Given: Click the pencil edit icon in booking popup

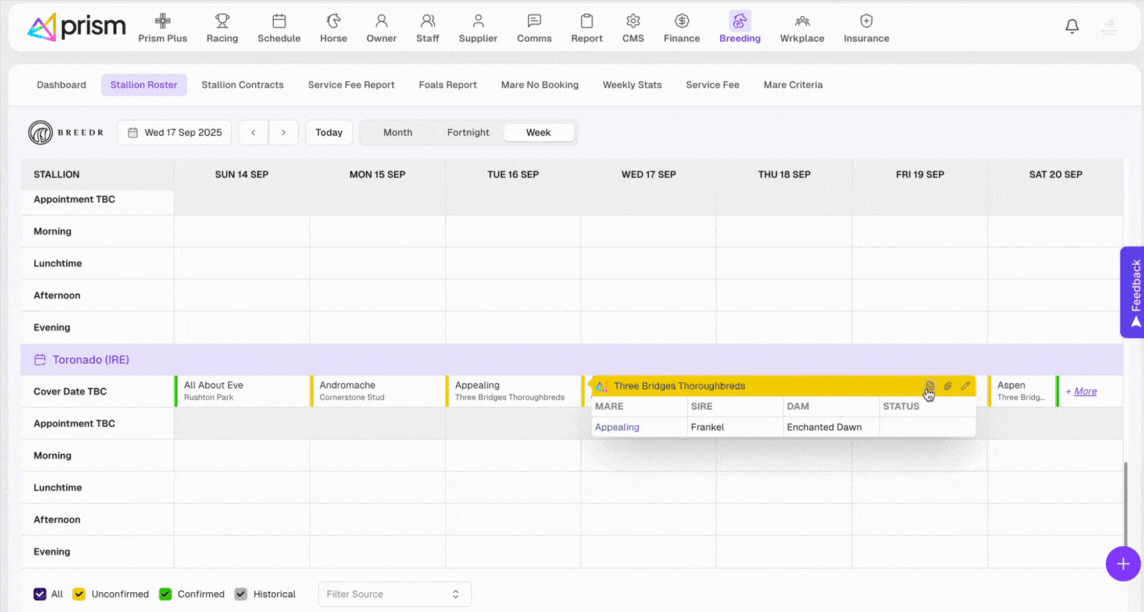Looking at the screenshot, I should point(965,386).
